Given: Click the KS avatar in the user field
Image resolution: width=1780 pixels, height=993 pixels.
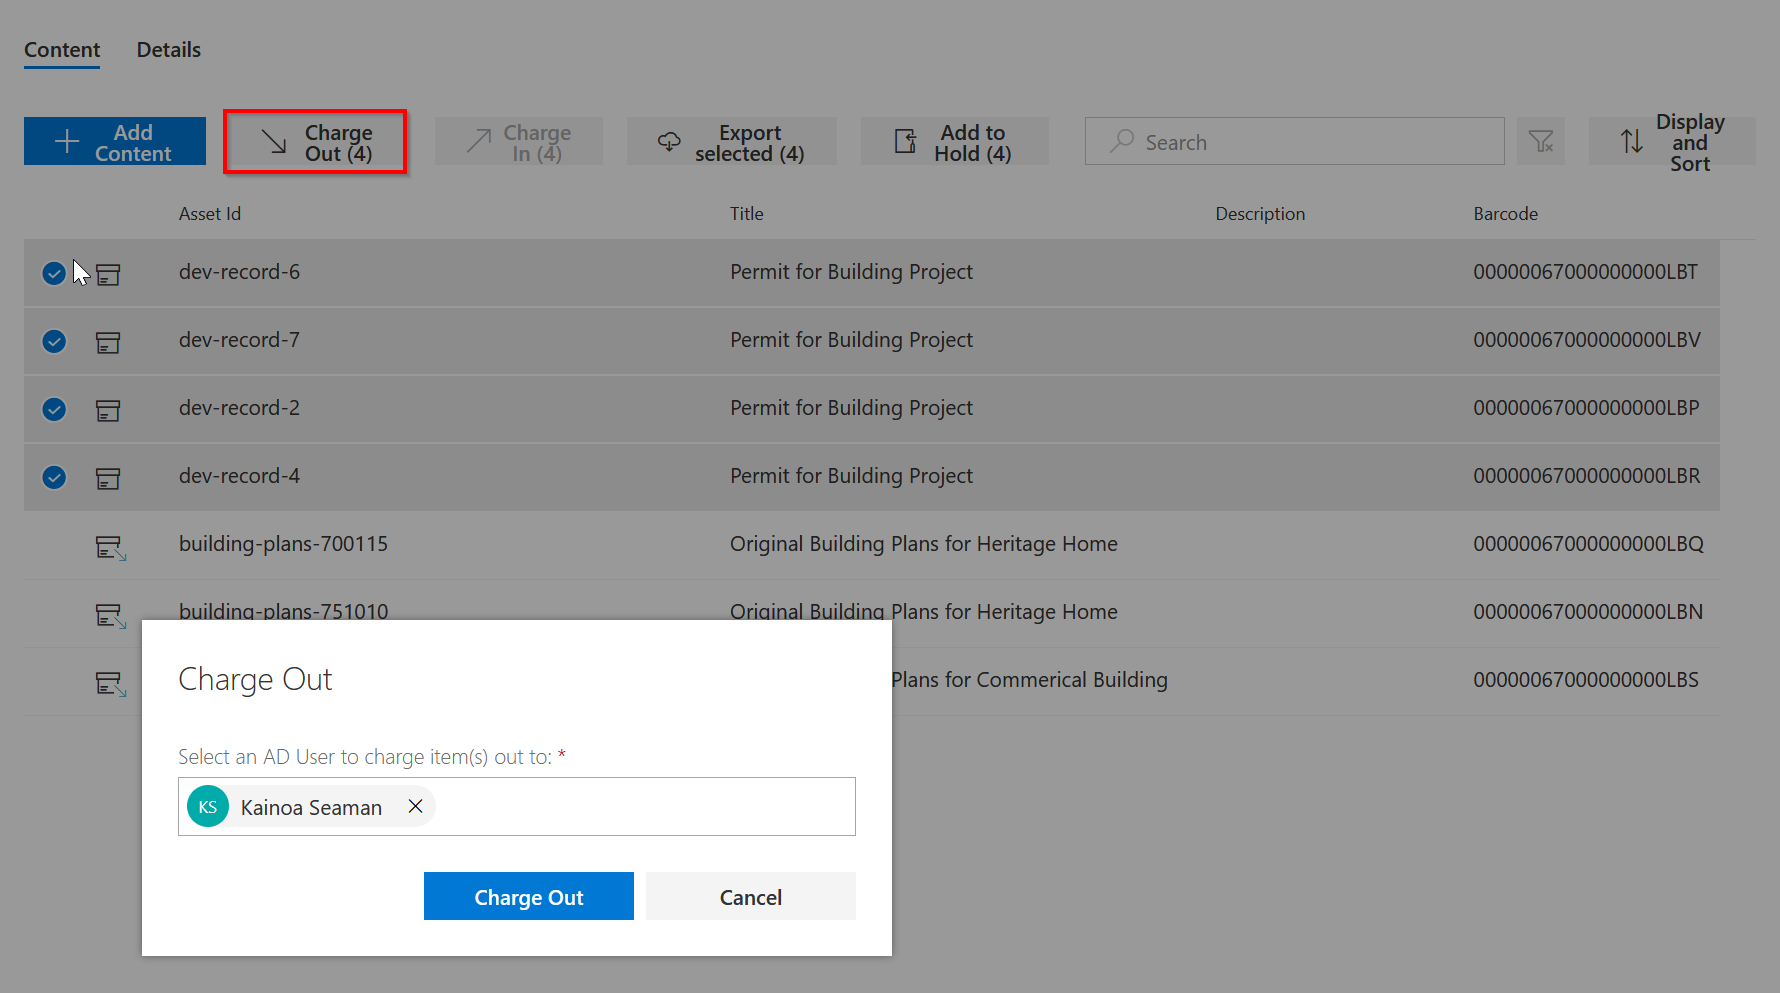Looking at the screenshot, I should 208,807.
